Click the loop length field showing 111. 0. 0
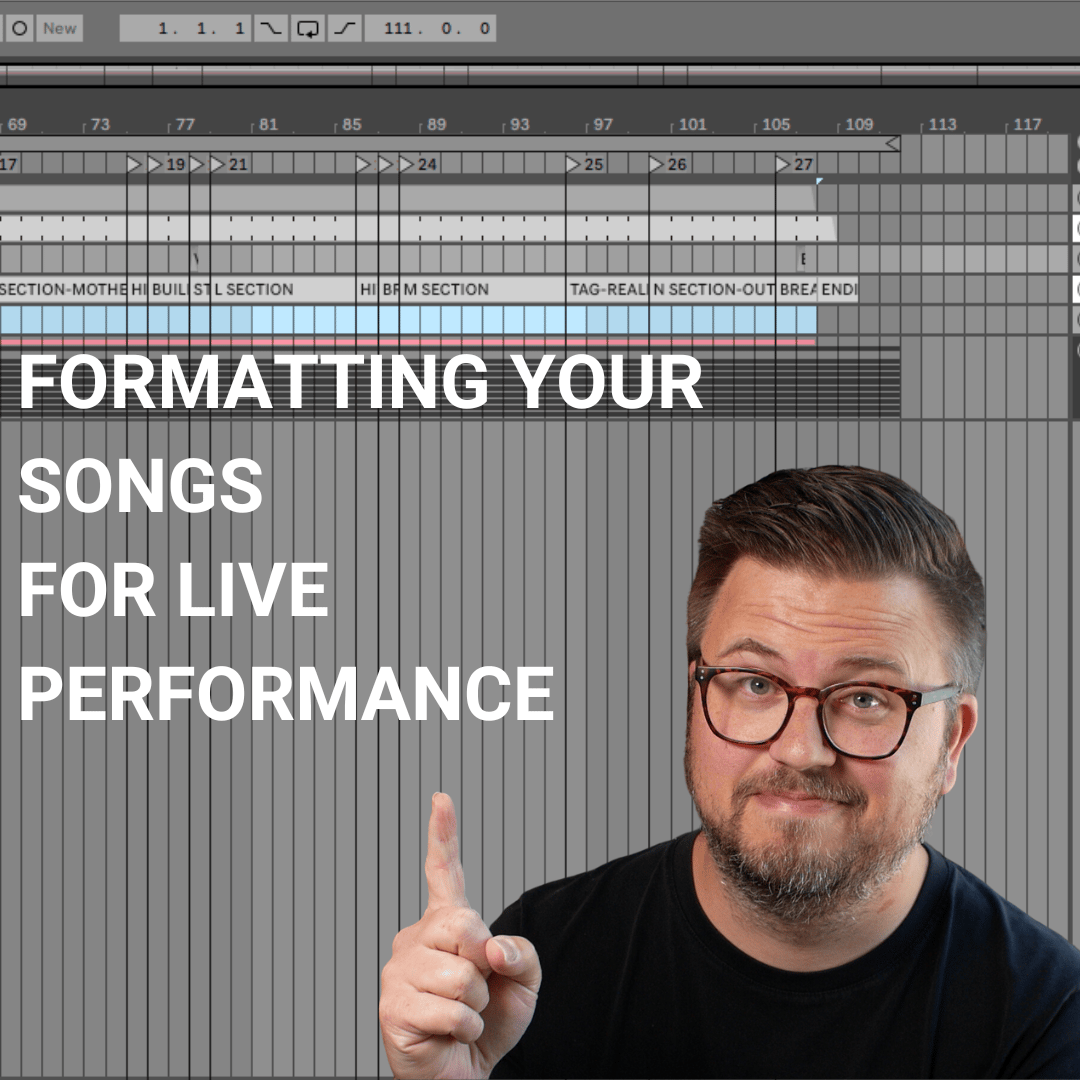The image size is (1080, 1080). click(x=430, y=28)
